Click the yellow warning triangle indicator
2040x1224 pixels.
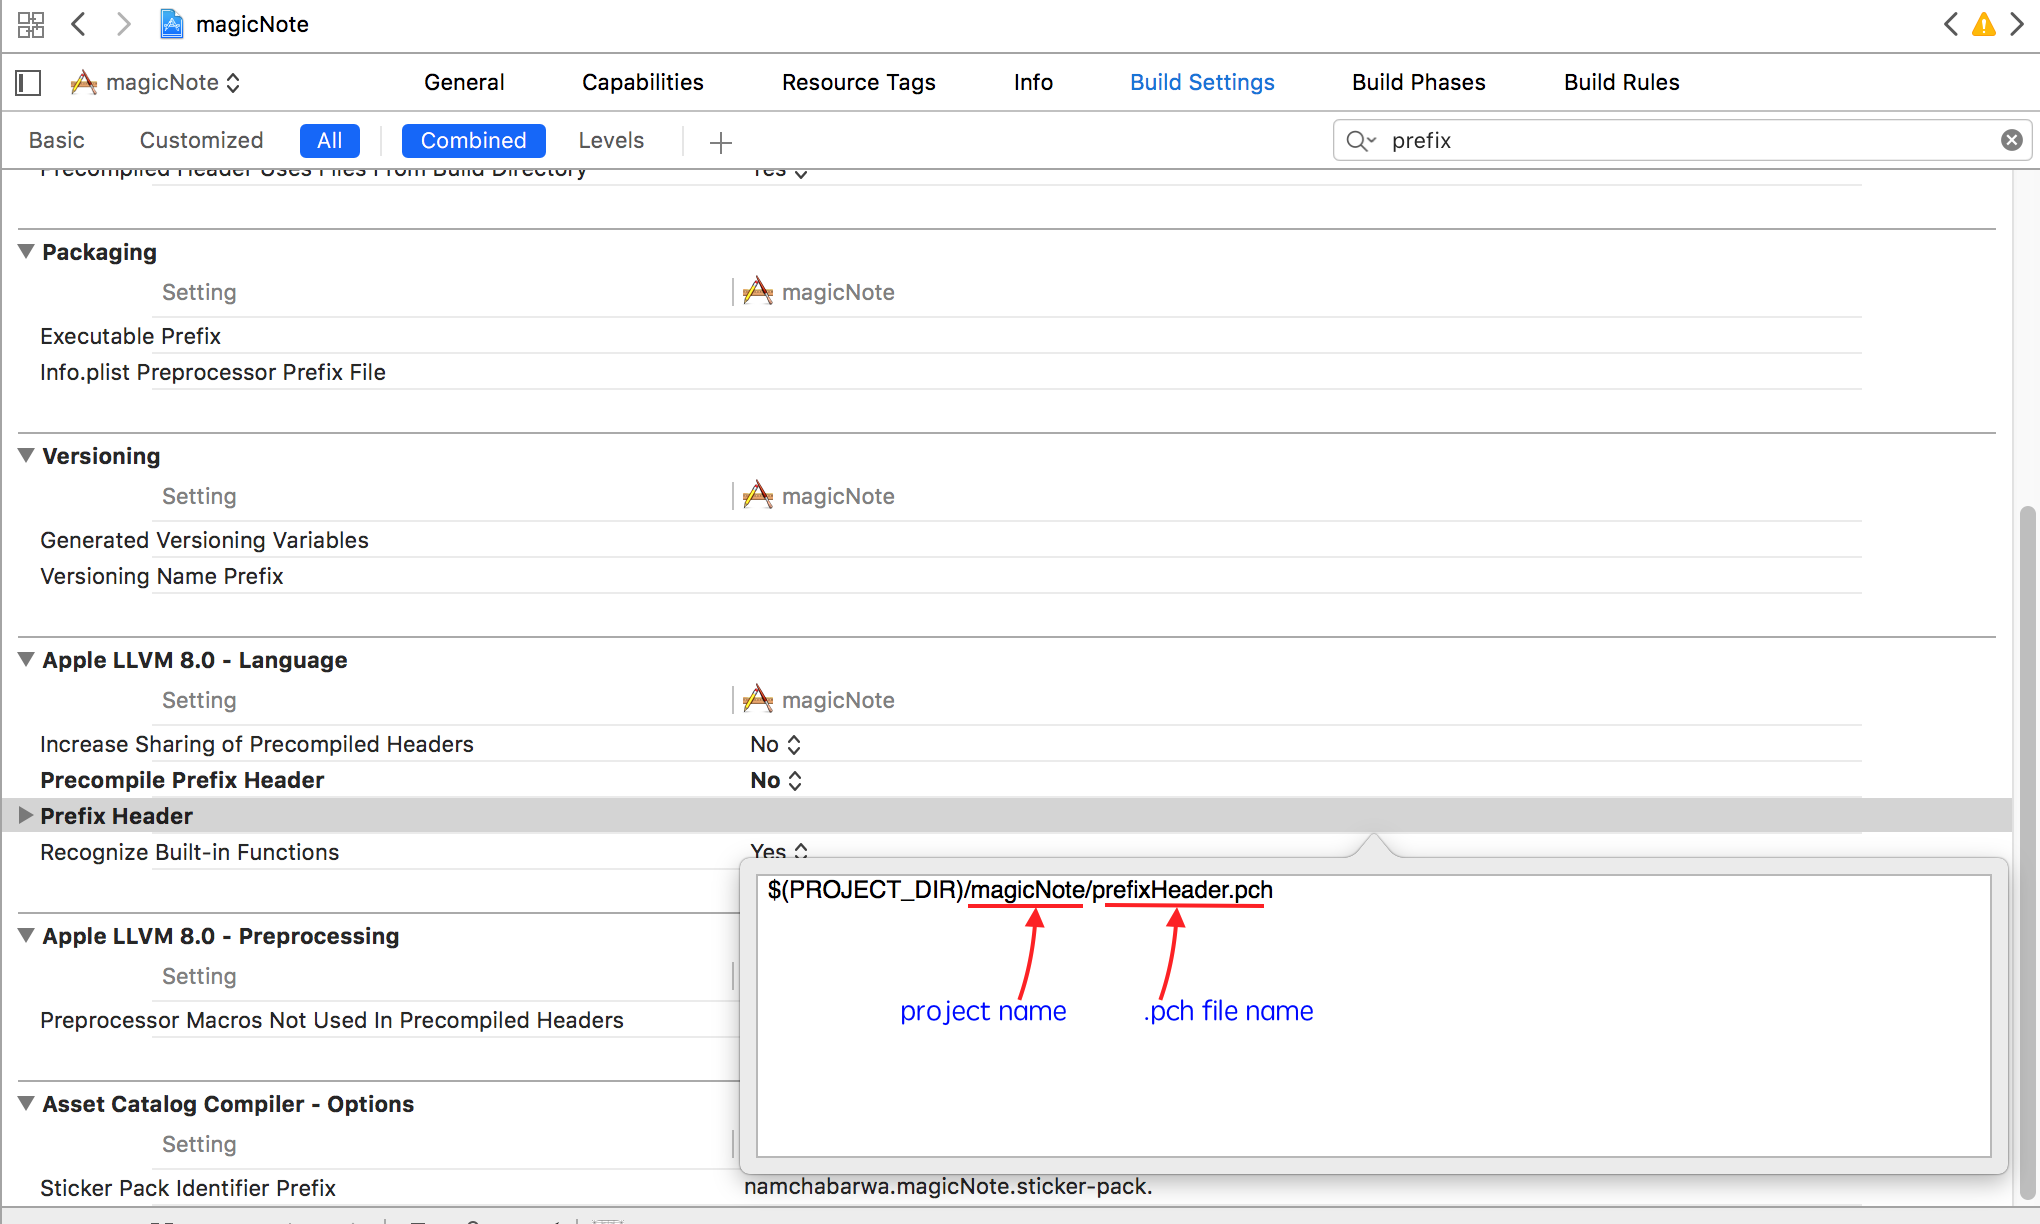click(1984, 24)
